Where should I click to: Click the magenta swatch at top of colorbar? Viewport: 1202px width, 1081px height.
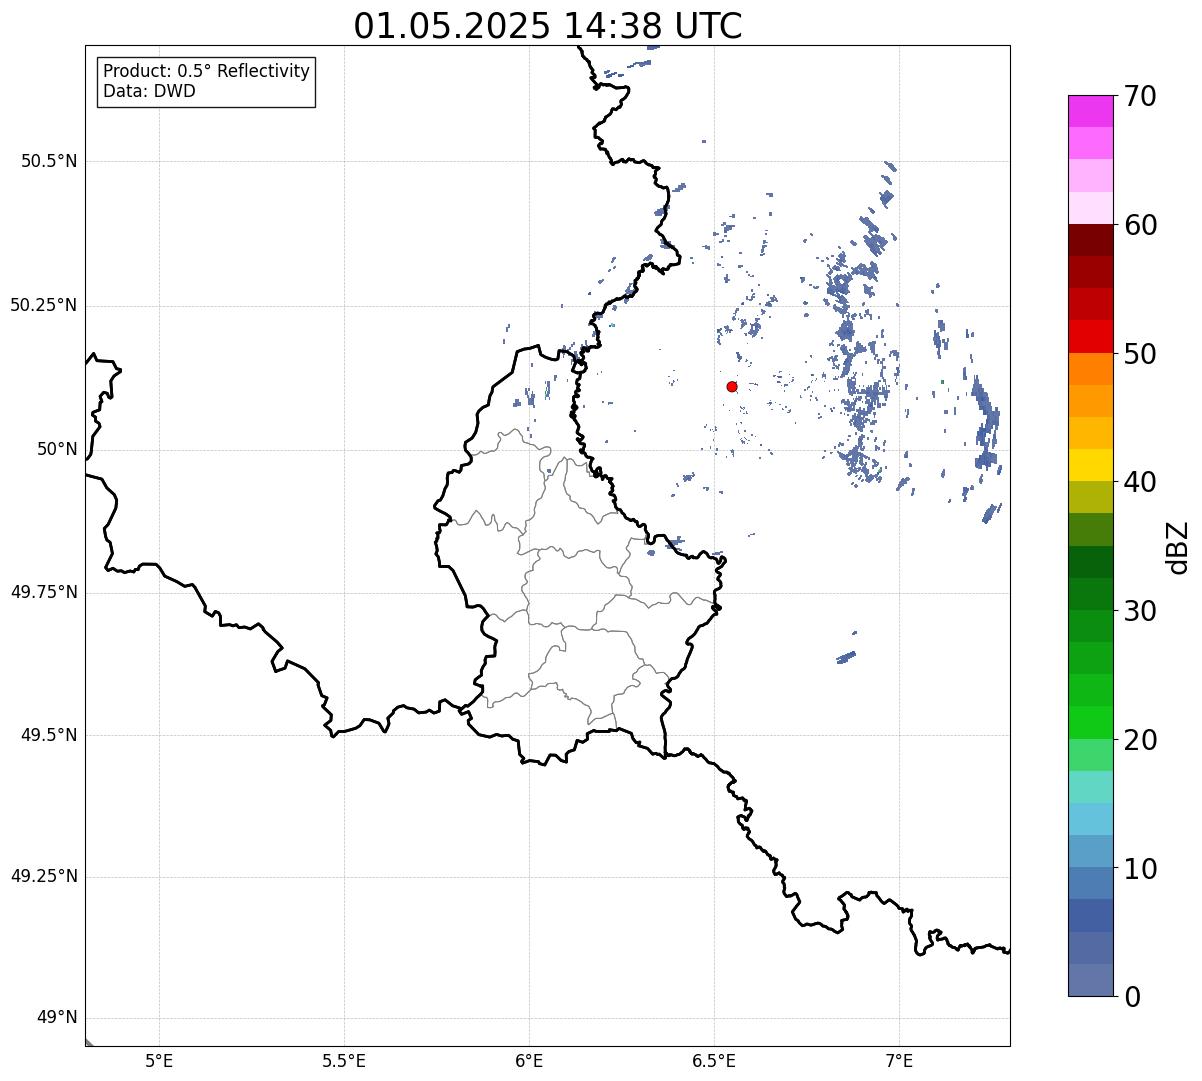[1090, 111]
